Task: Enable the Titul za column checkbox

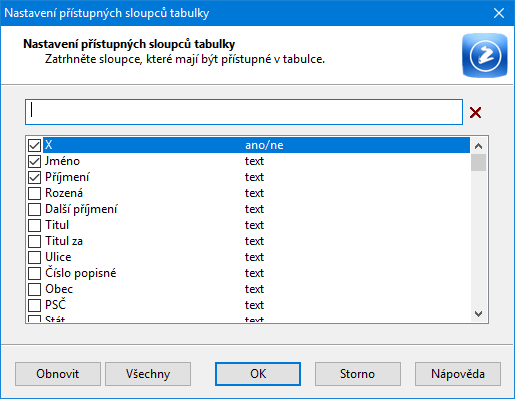Action: pyautogui.click(x=34, y=241)
